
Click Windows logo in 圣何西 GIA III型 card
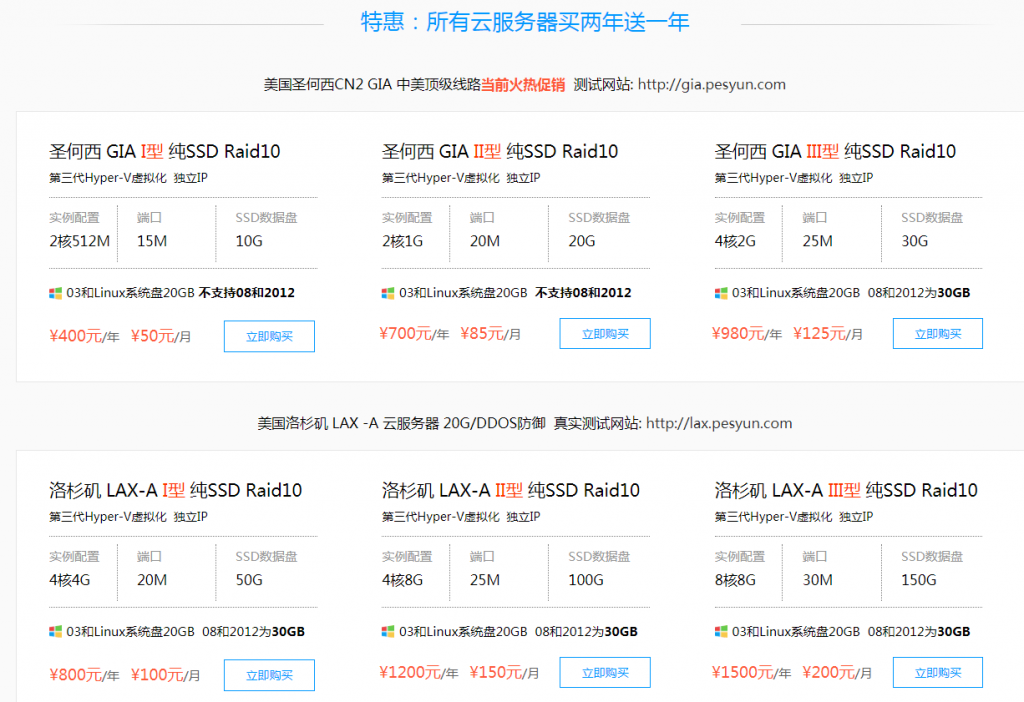pyautogui.click(x=721, y=293)
